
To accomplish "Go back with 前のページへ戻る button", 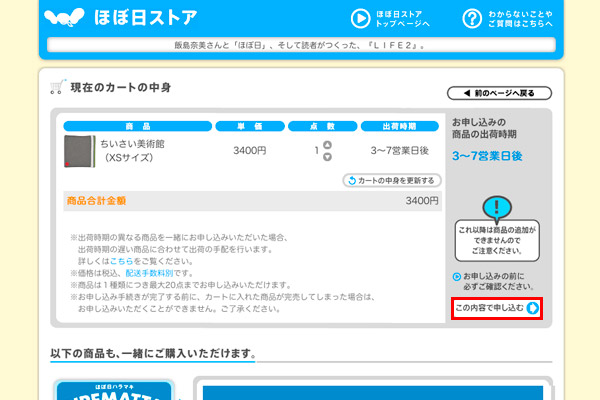I will tap(499, 93).
